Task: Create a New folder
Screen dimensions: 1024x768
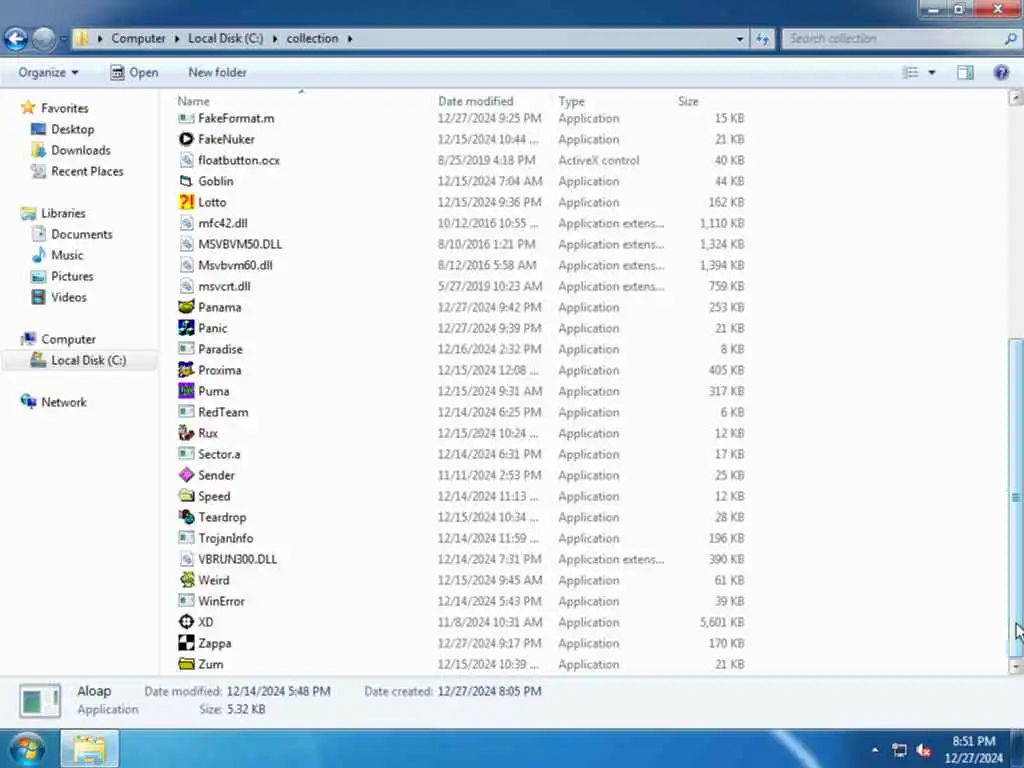Action: 217,72
